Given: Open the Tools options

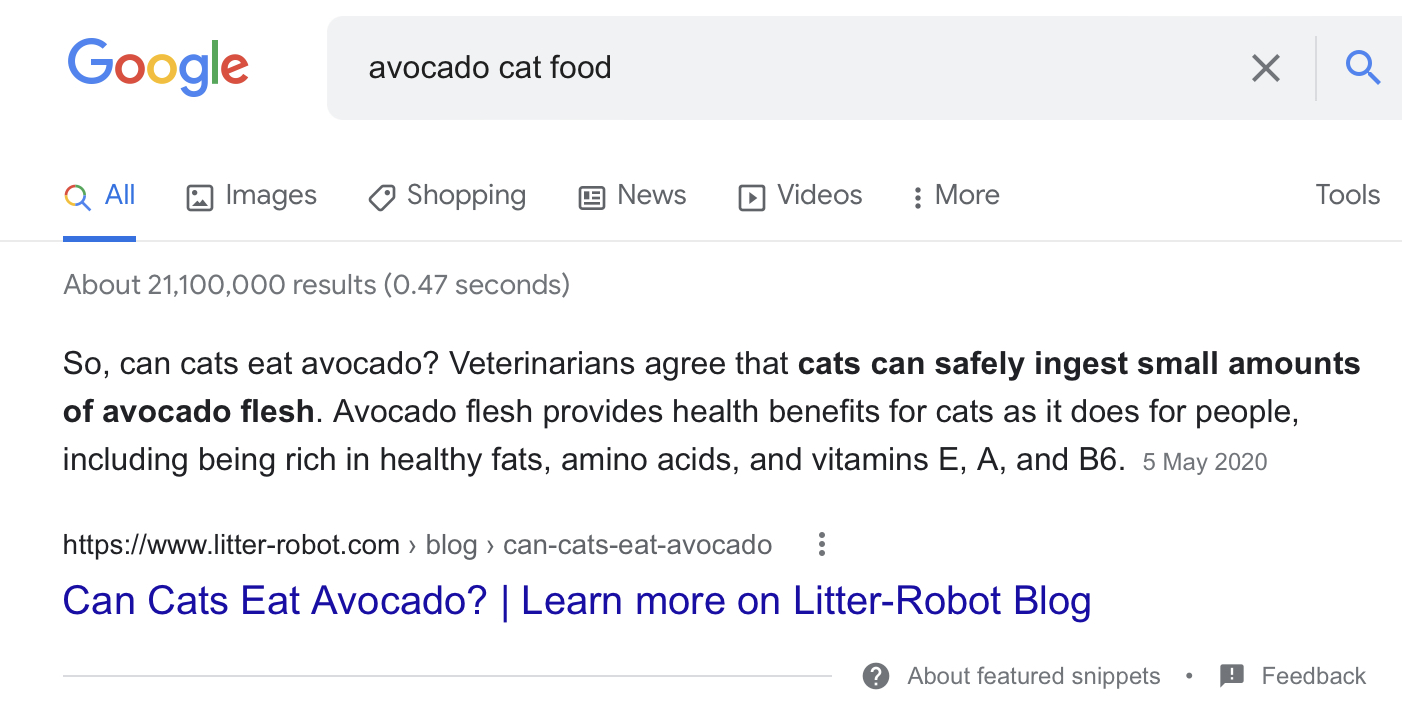Looking at the screenshot, I should (x=1347, y=195).
